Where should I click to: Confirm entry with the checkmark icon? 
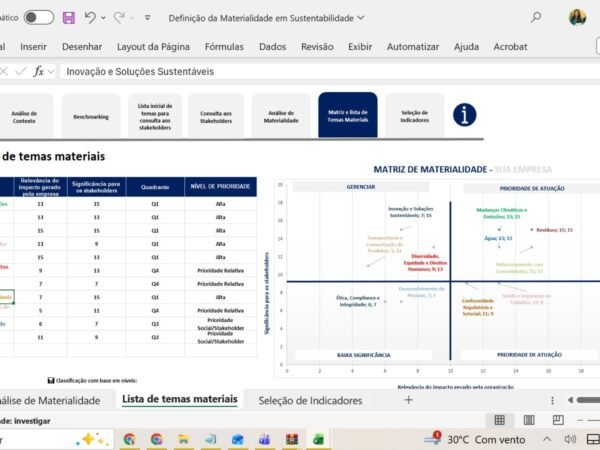[x=21, y=71]
